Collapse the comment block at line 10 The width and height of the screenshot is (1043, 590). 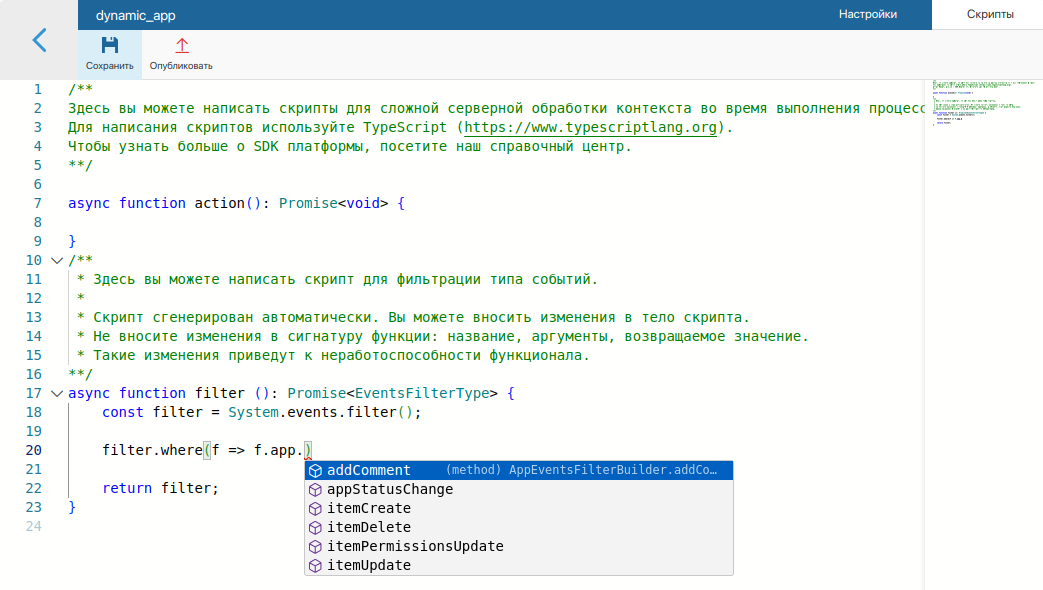point(56,260)
